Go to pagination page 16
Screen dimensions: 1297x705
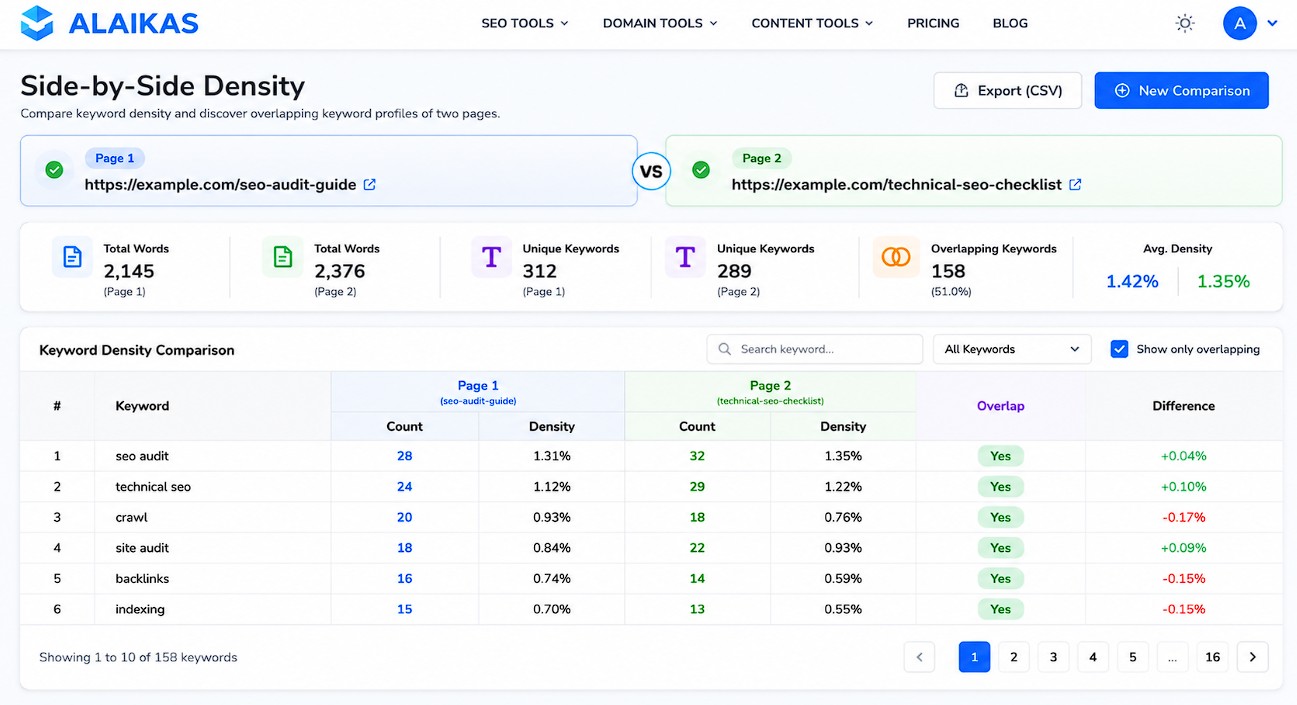[x=1212, y=657]
